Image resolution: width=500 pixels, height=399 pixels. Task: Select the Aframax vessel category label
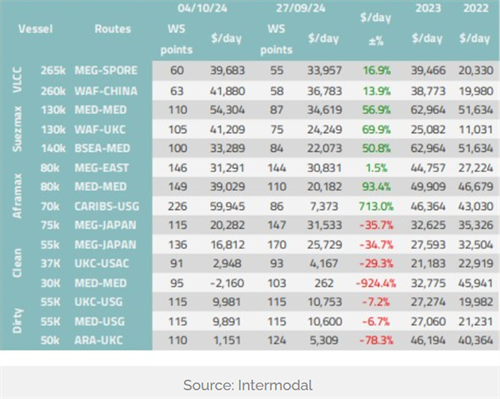[17, 196]
